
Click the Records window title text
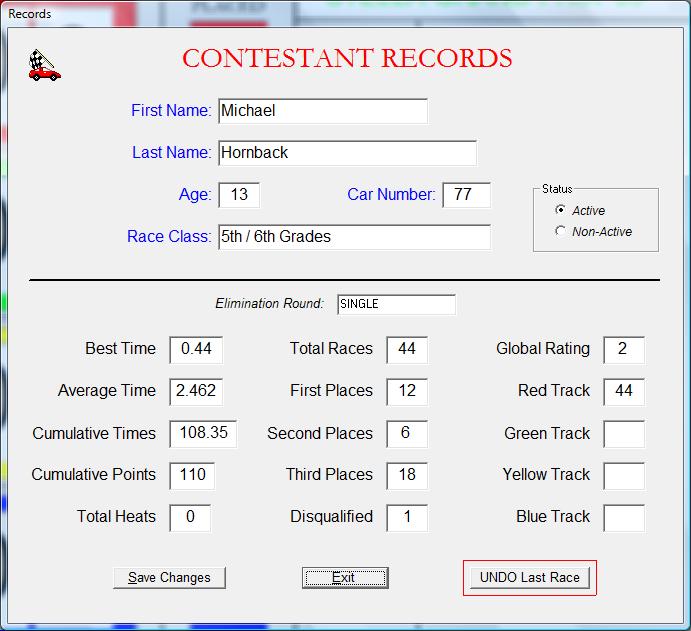coord(30,14)
